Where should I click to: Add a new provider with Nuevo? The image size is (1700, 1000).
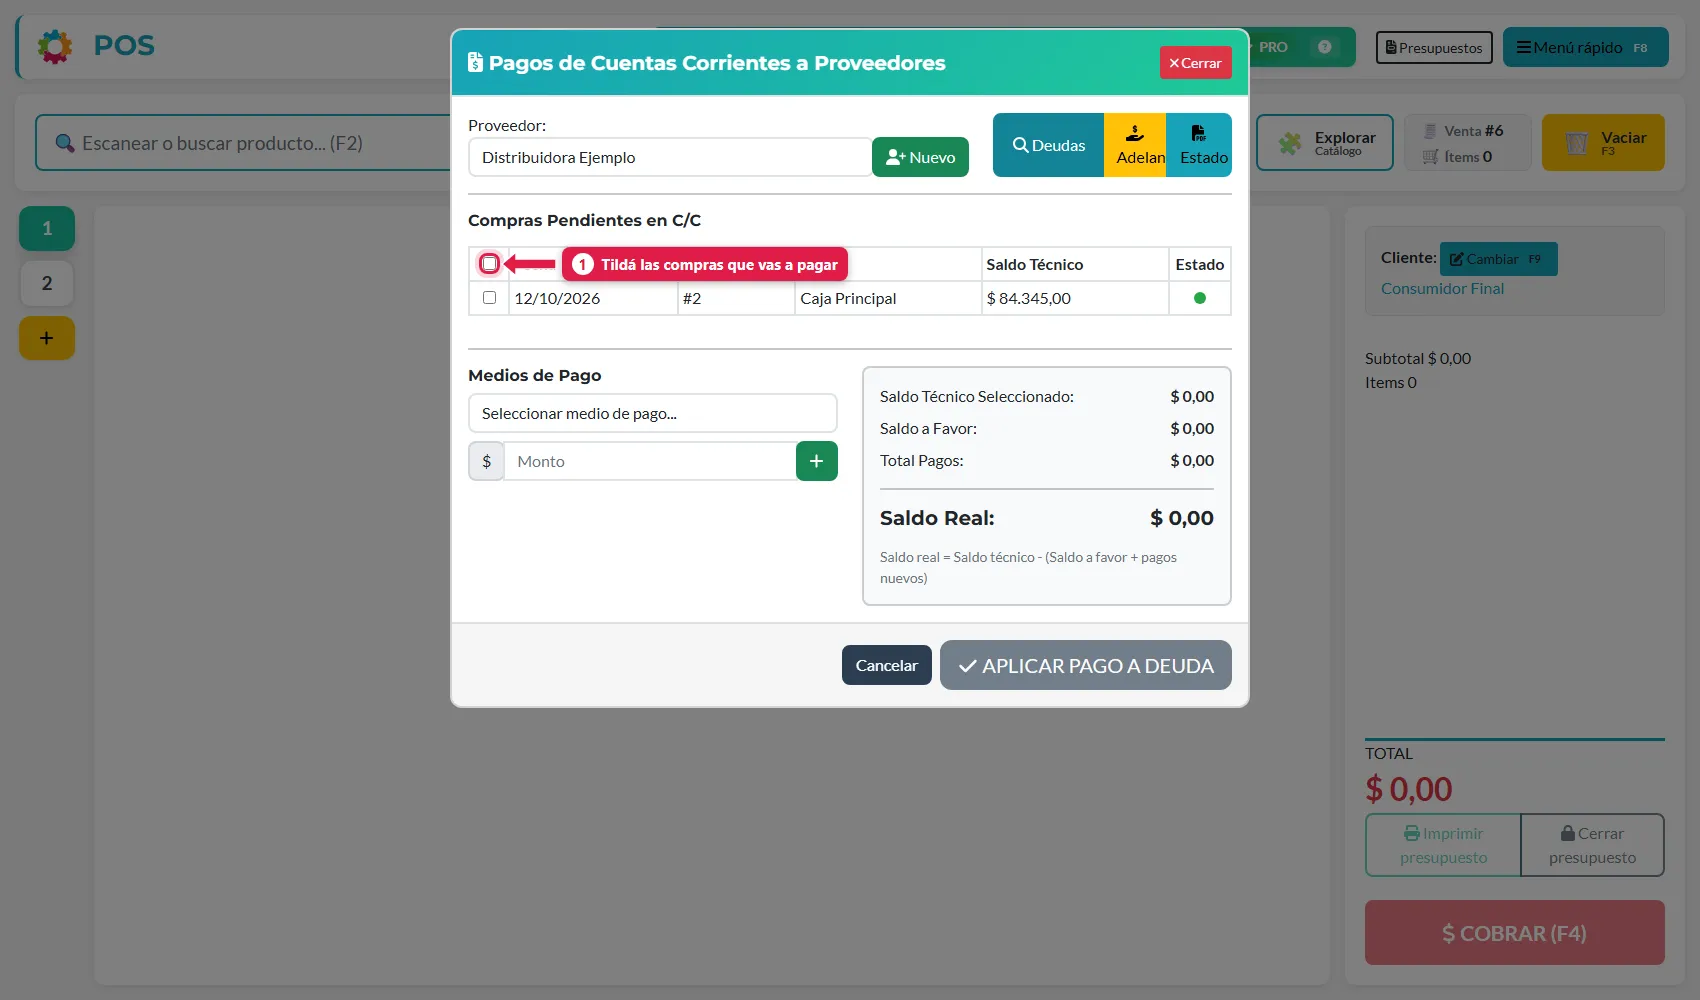coord(920,157)
